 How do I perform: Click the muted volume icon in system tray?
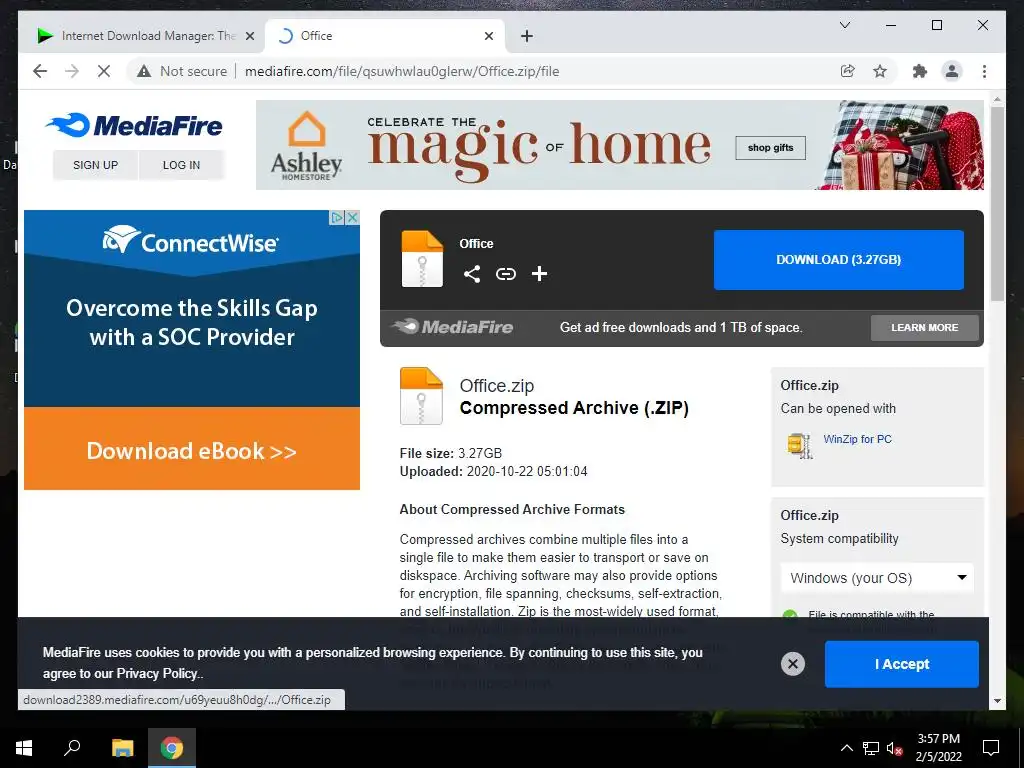click(894, 748)
